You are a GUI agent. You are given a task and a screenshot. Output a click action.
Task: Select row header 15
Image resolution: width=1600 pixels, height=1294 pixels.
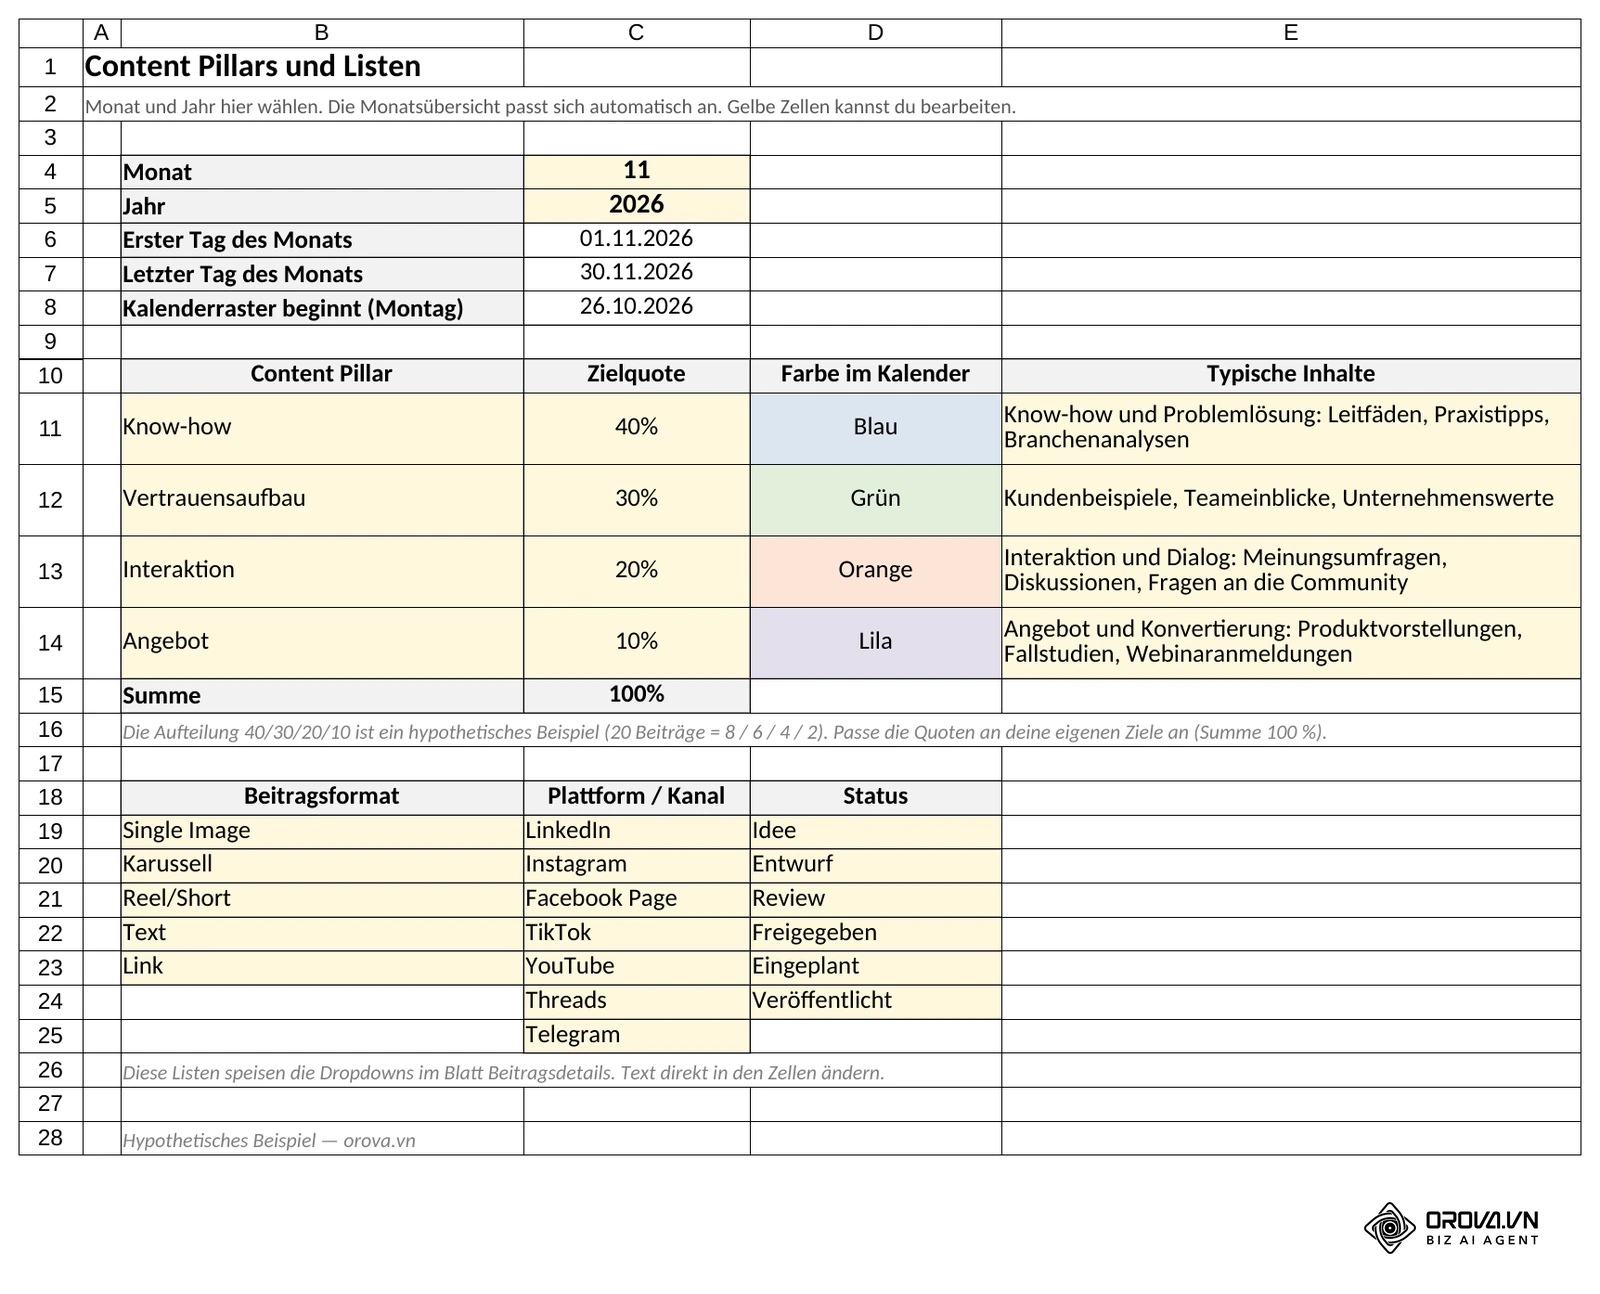51,696
